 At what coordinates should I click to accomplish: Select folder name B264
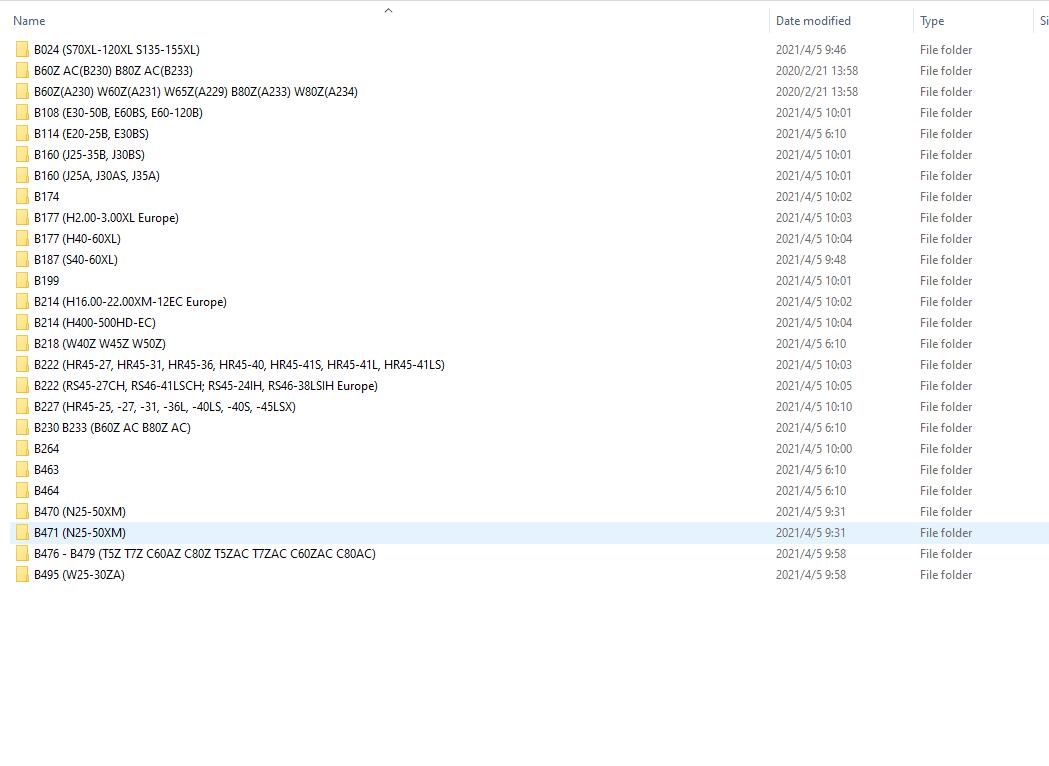[x=46, y=449]
